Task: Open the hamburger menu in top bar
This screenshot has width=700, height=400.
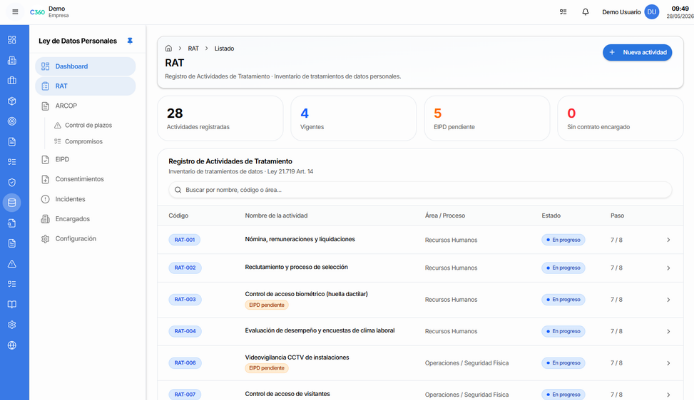Action: point(15,12)
